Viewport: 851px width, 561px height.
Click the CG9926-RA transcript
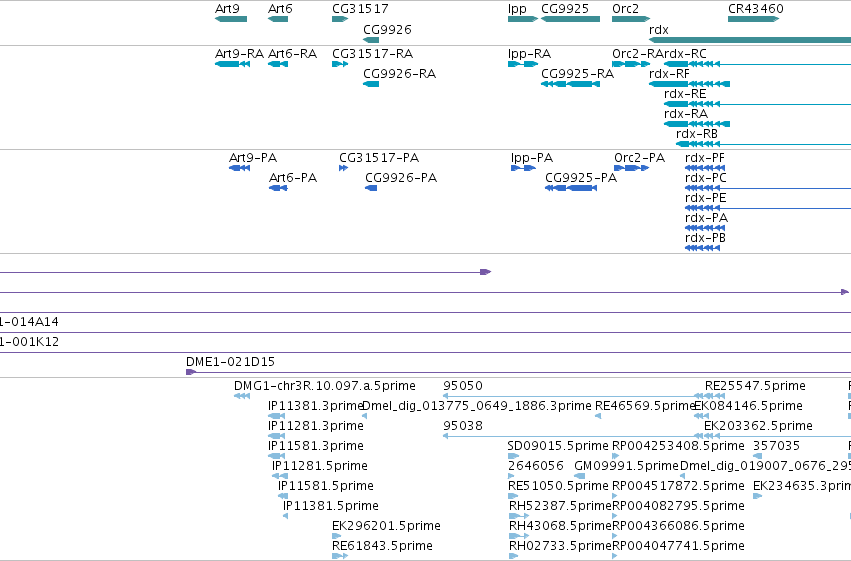point(371,84)
